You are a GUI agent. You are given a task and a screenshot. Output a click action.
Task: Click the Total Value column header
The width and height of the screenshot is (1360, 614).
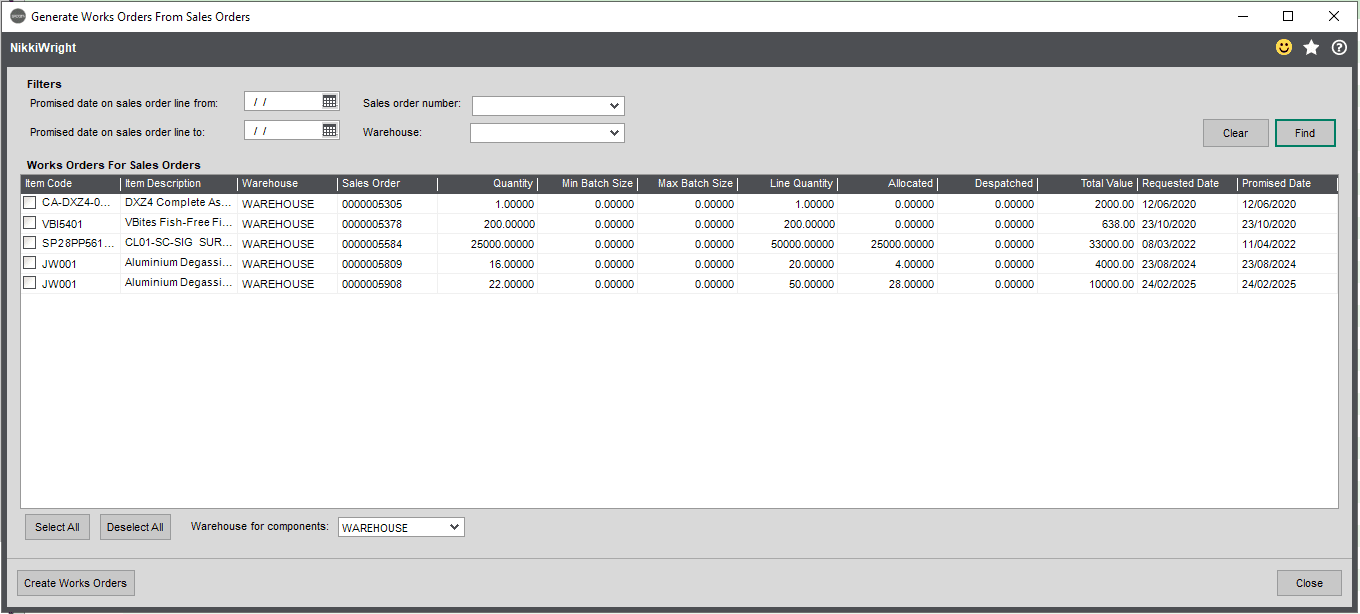coord(1088,183)
